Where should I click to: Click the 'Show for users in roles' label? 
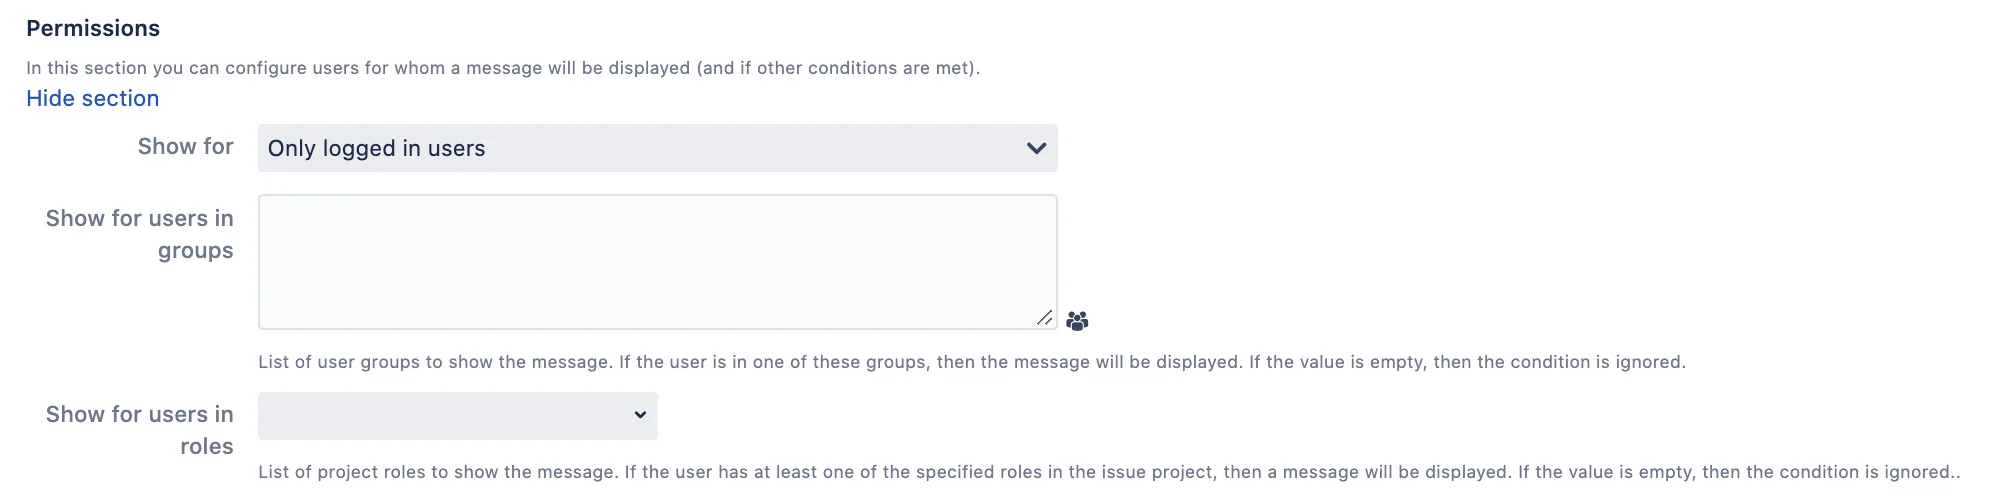(x=139, y=430)
